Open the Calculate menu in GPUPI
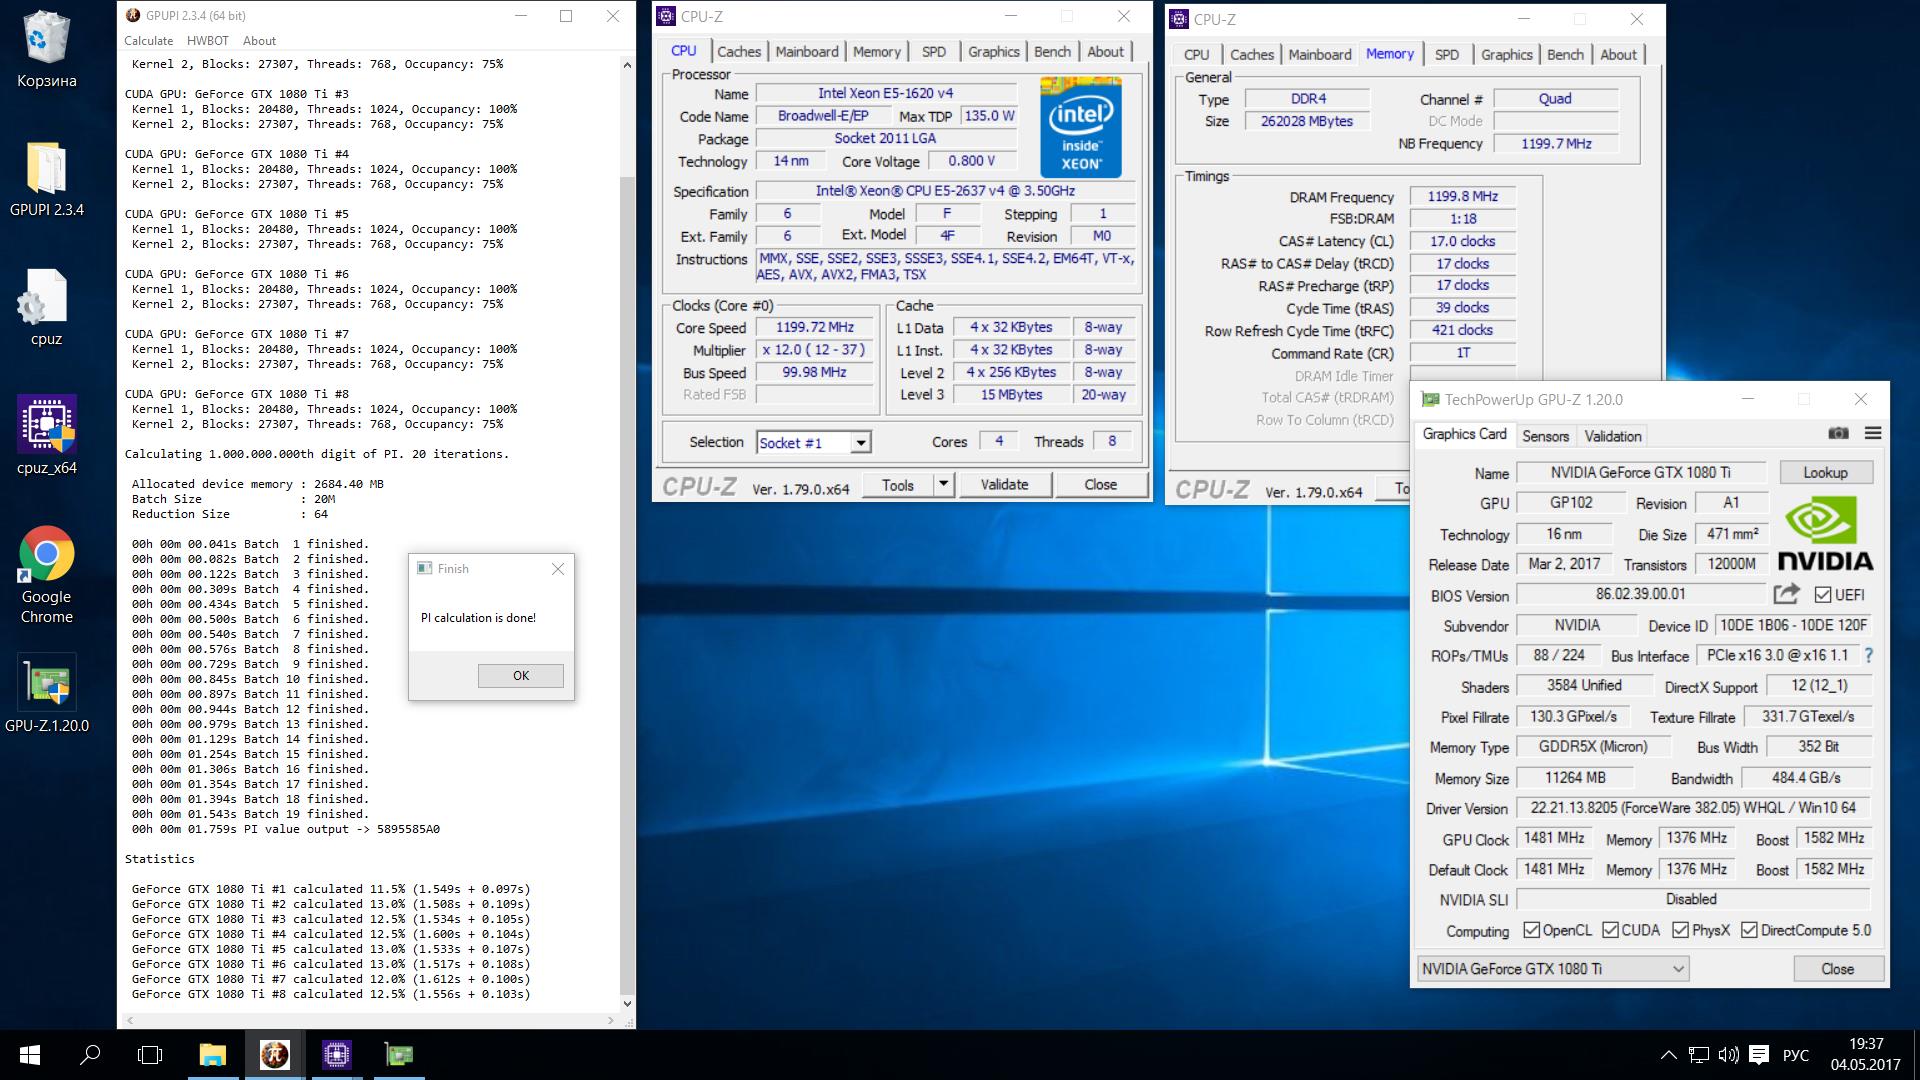Viewport: 1920px width, 1080px height. (x=148, y=41)
